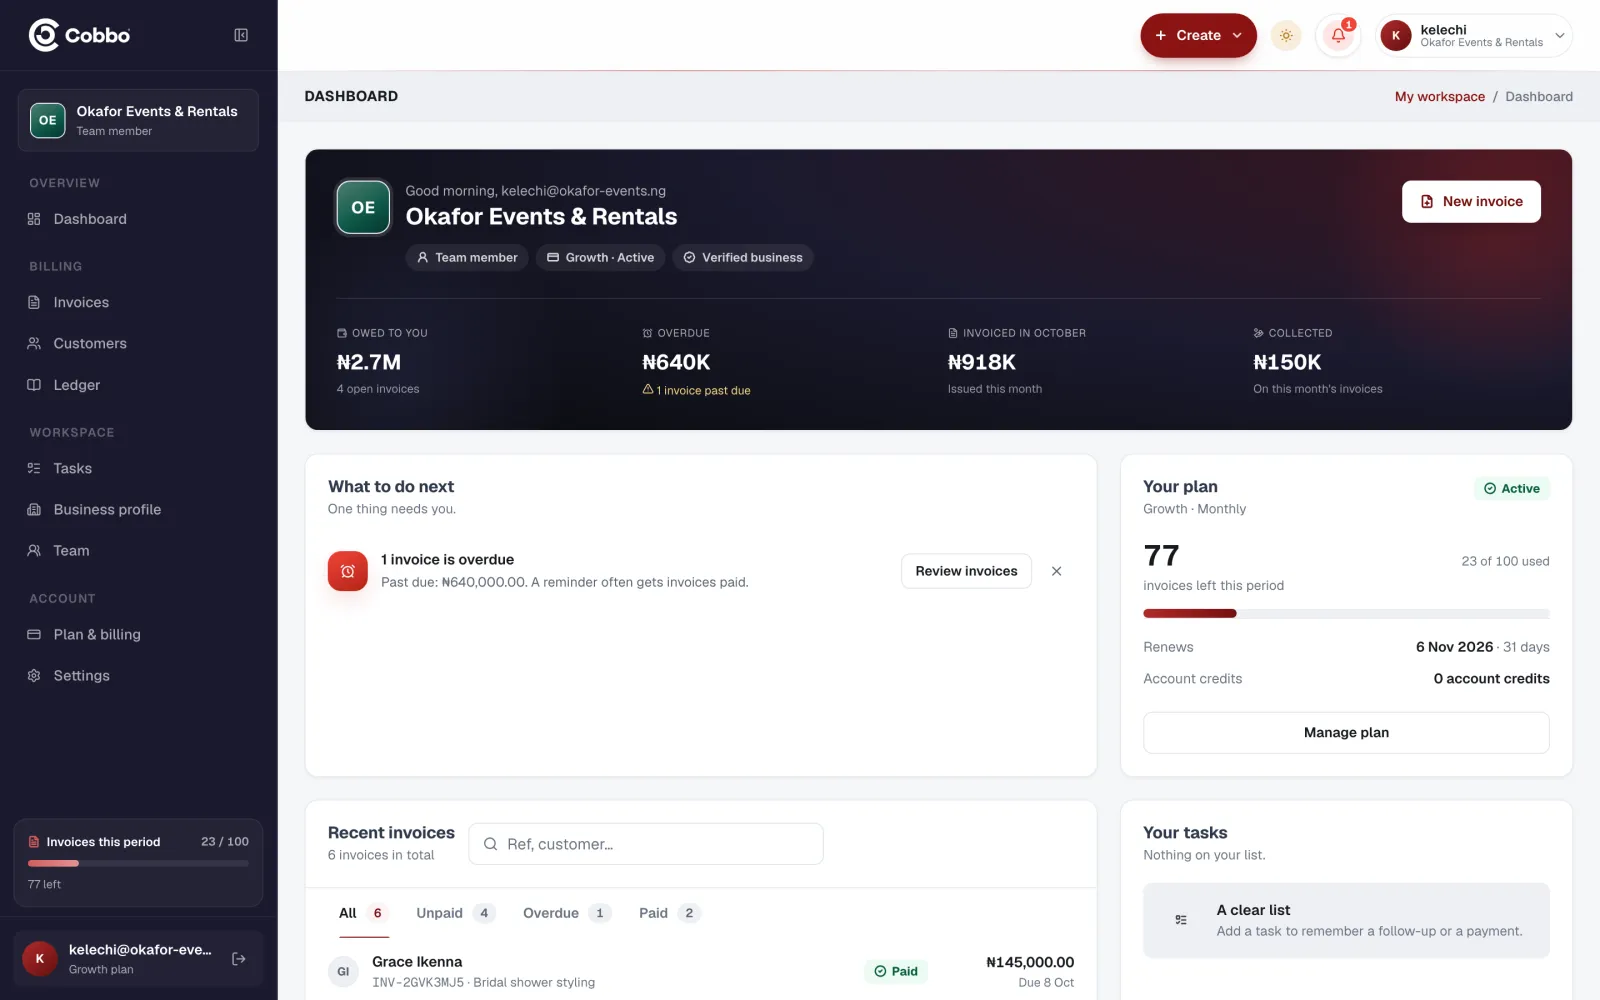
Task: Open the Okafor Events & Rentals workspace switcher
Action: tap(138, 120)
